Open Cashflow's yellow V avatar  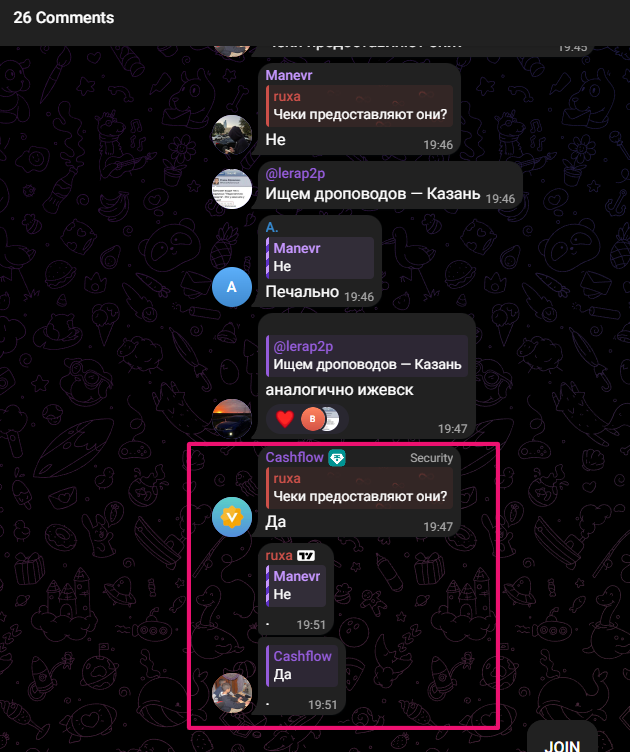pyautogui.click(x=232, y=517)
